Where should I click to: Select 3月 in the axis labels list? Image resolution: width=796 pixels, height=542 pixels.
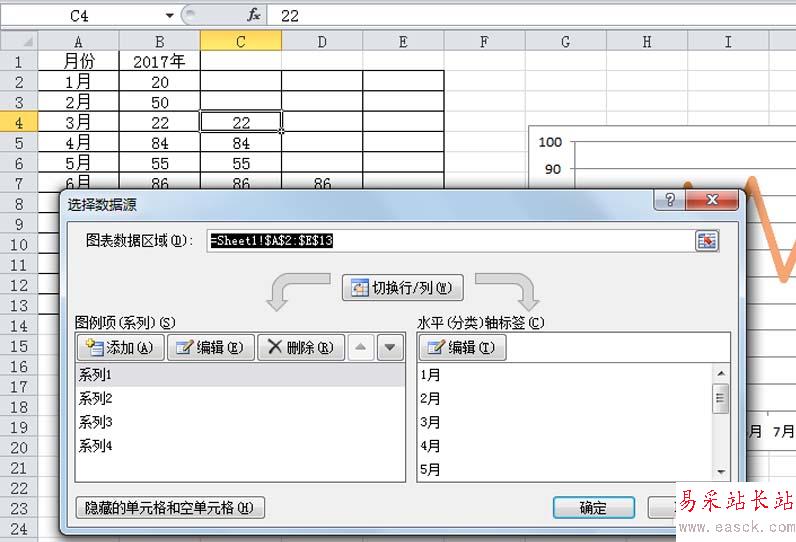[x=431, y=422]
